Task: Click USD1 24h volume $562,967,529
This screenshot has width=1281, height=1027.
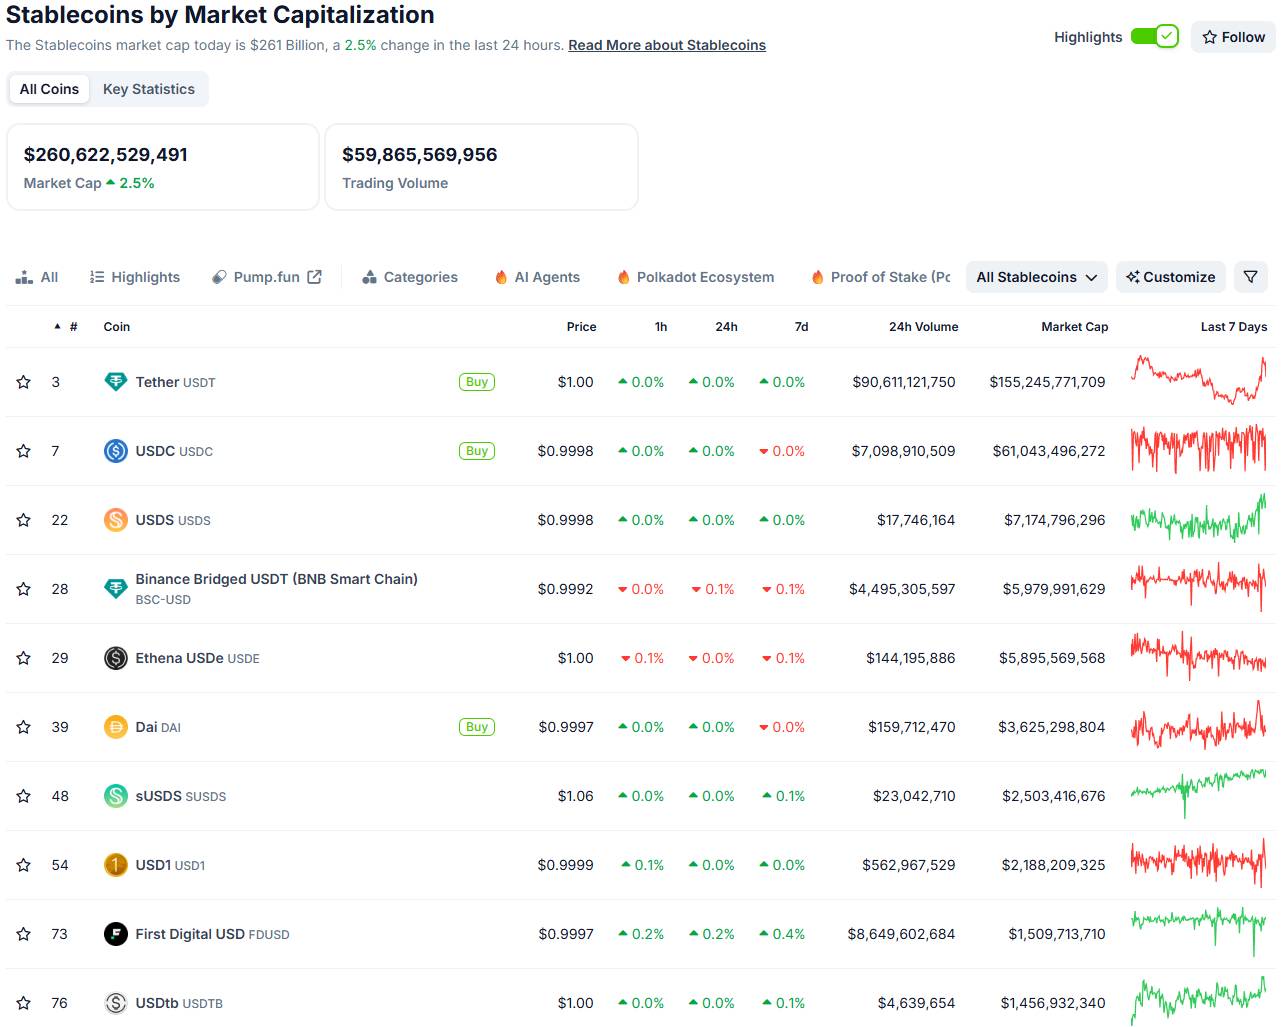Action: [x=908, y=865]
